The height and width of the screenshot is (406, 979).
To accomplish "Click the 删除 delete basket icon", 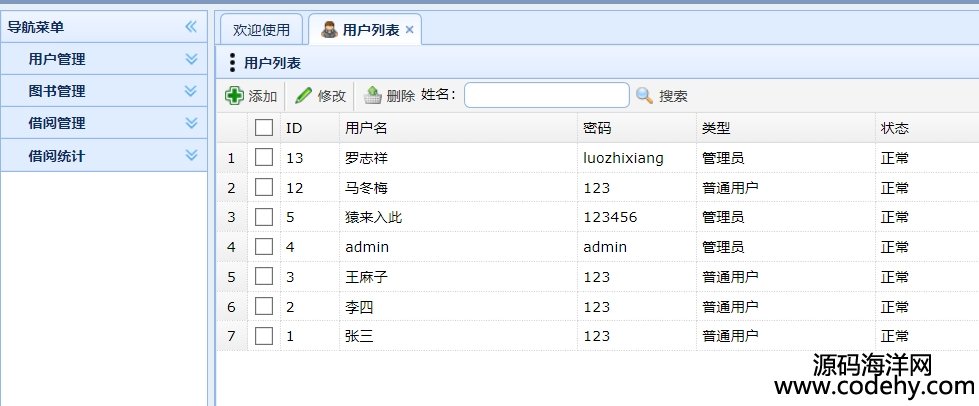I will click(373, 96).
